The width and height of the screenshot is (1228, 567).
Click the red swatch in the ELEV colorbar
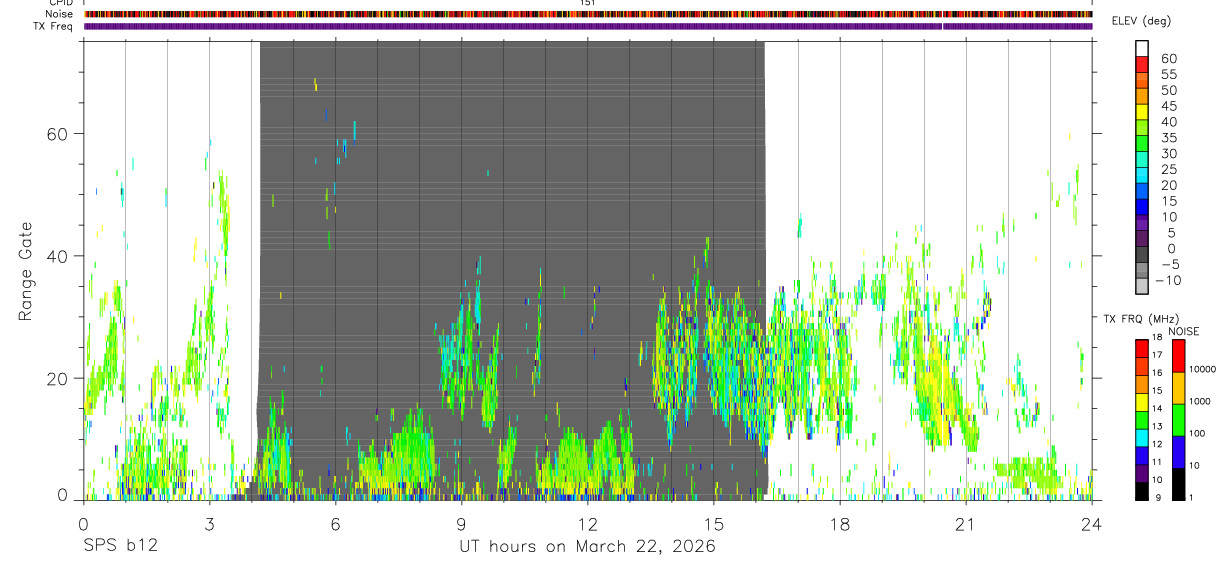click(x=1142, y=64)
